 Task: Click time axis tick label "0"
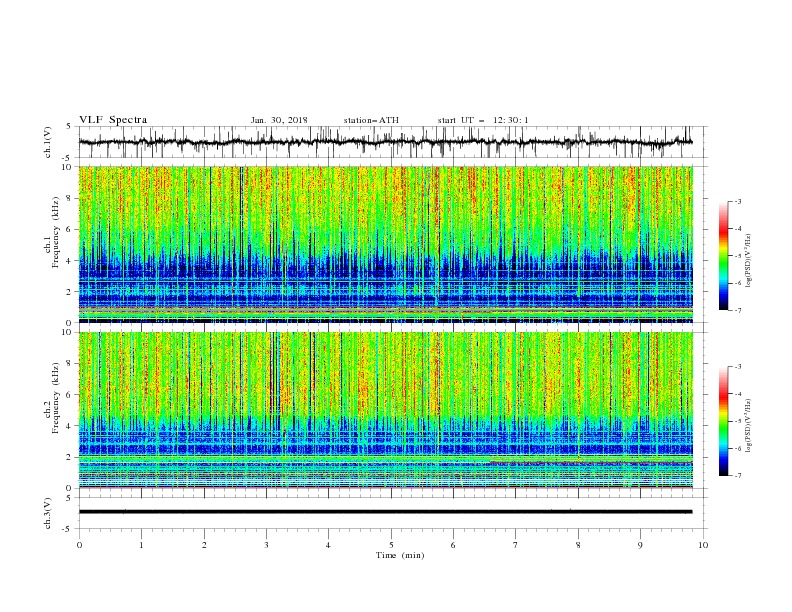[x=79, y=545]
